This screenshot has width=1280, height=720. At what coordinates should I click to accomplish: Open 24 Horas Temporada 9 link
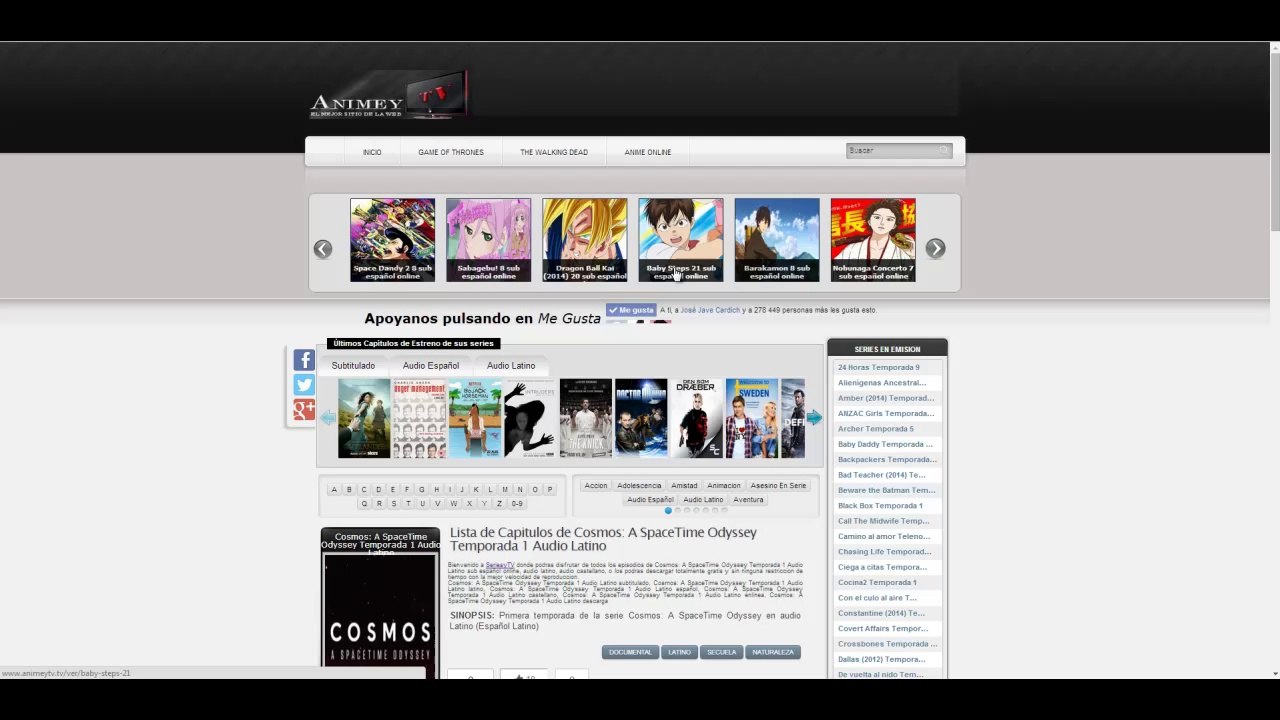879,368
